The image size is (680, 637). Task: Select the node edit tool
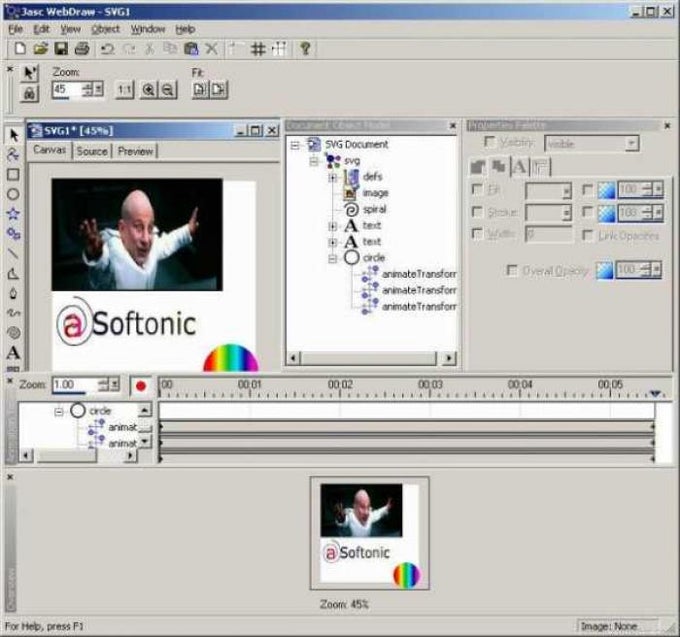[x=13, y=155]
